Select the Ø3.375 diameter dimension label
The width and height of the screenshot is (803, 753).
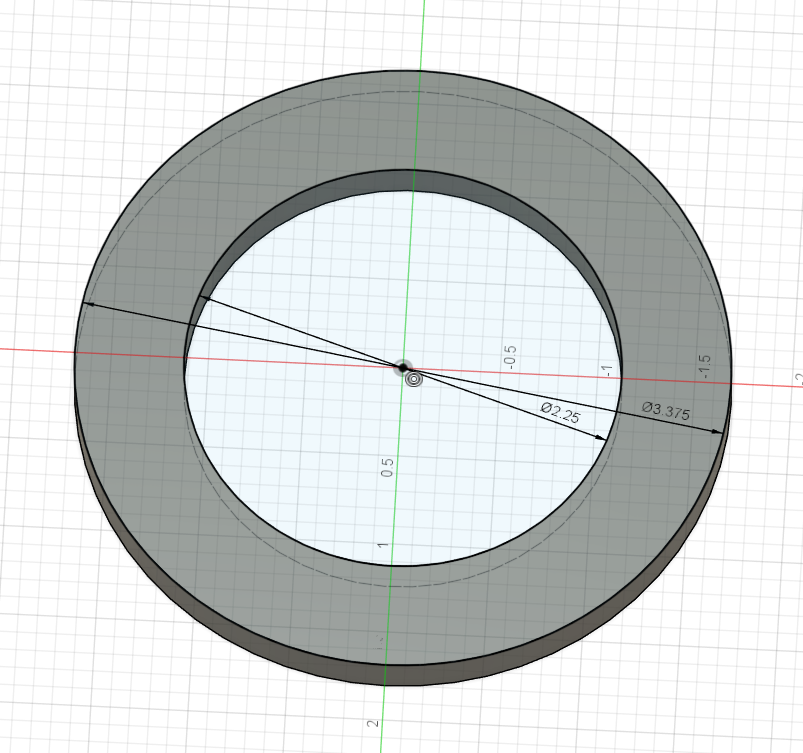tap(666, 411)
